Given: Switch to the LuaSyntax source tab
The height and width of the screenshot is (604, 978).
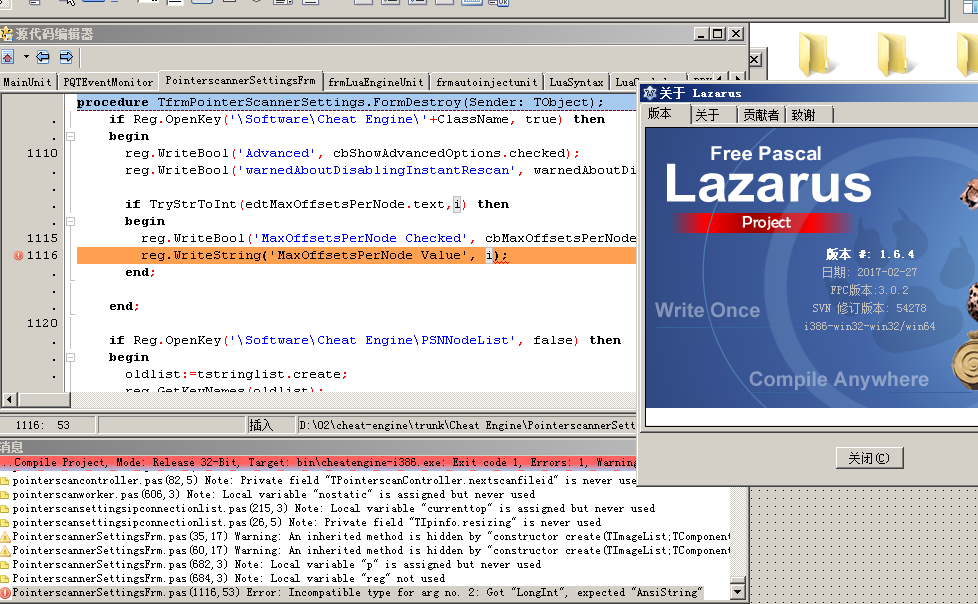Looking at the screenshot, I should pyautogui.click(x=577, y=82).
